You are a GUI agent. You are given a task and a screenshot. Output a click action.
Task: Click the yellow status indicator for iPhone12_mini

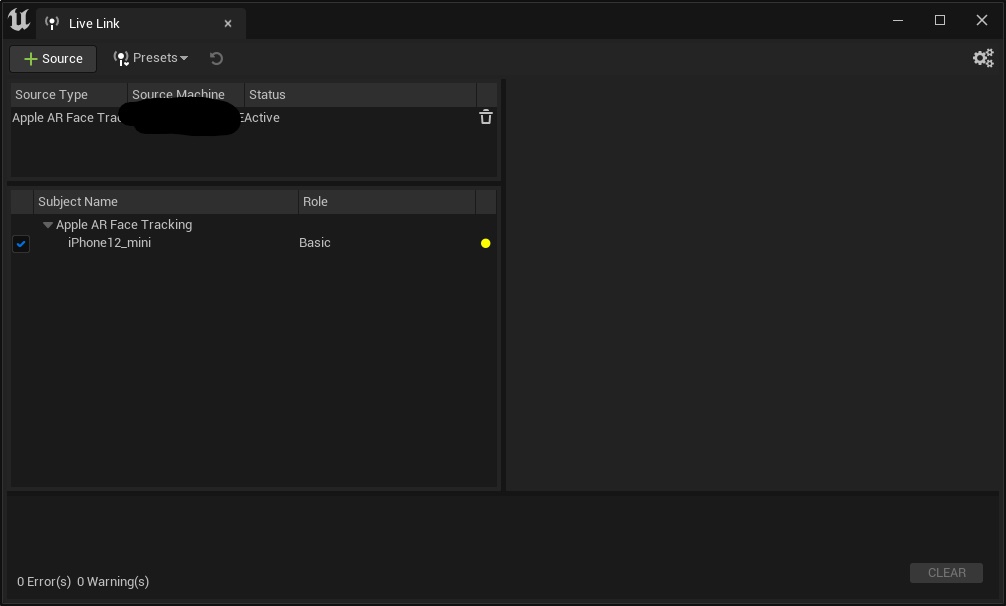[486, 243]
